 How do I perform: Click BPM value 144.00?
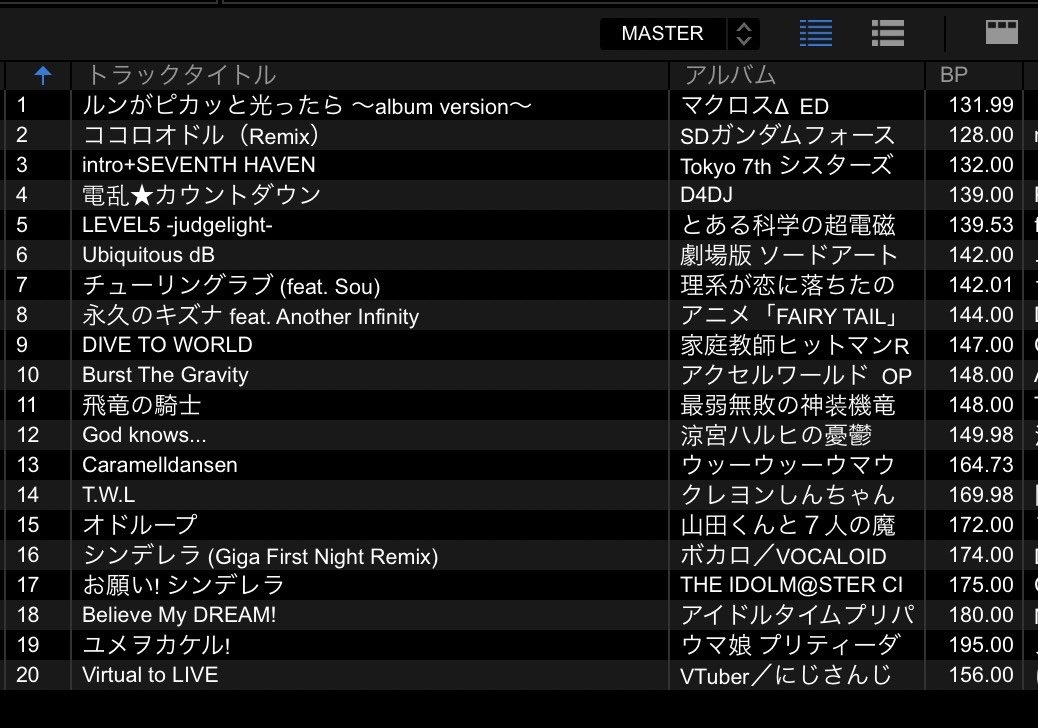tap(981, 315)
